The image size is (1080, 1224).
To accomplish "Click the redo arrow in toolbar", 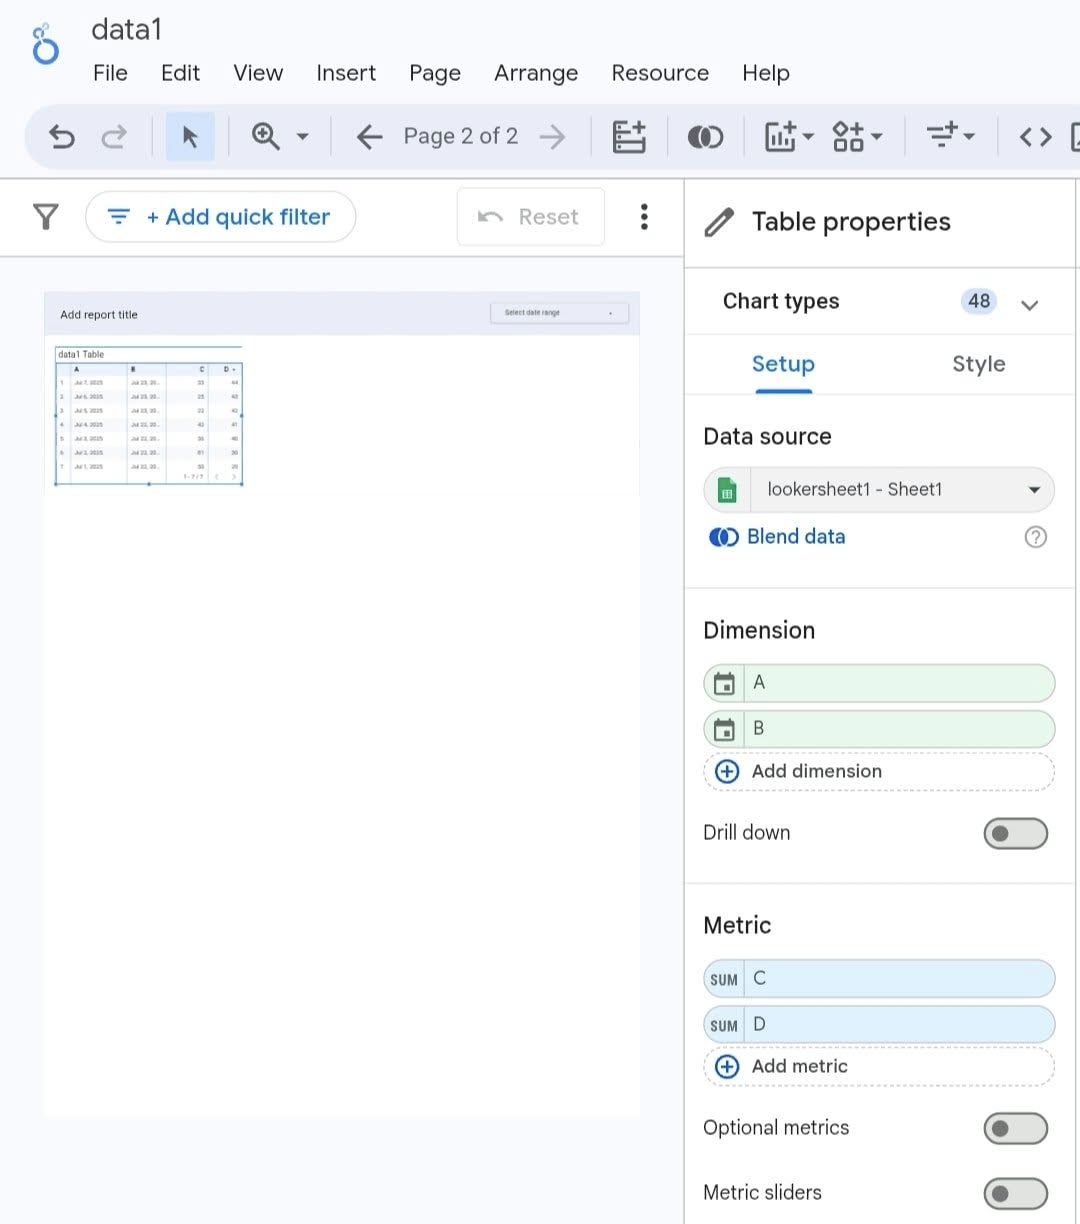I will (x=114, y=137).
